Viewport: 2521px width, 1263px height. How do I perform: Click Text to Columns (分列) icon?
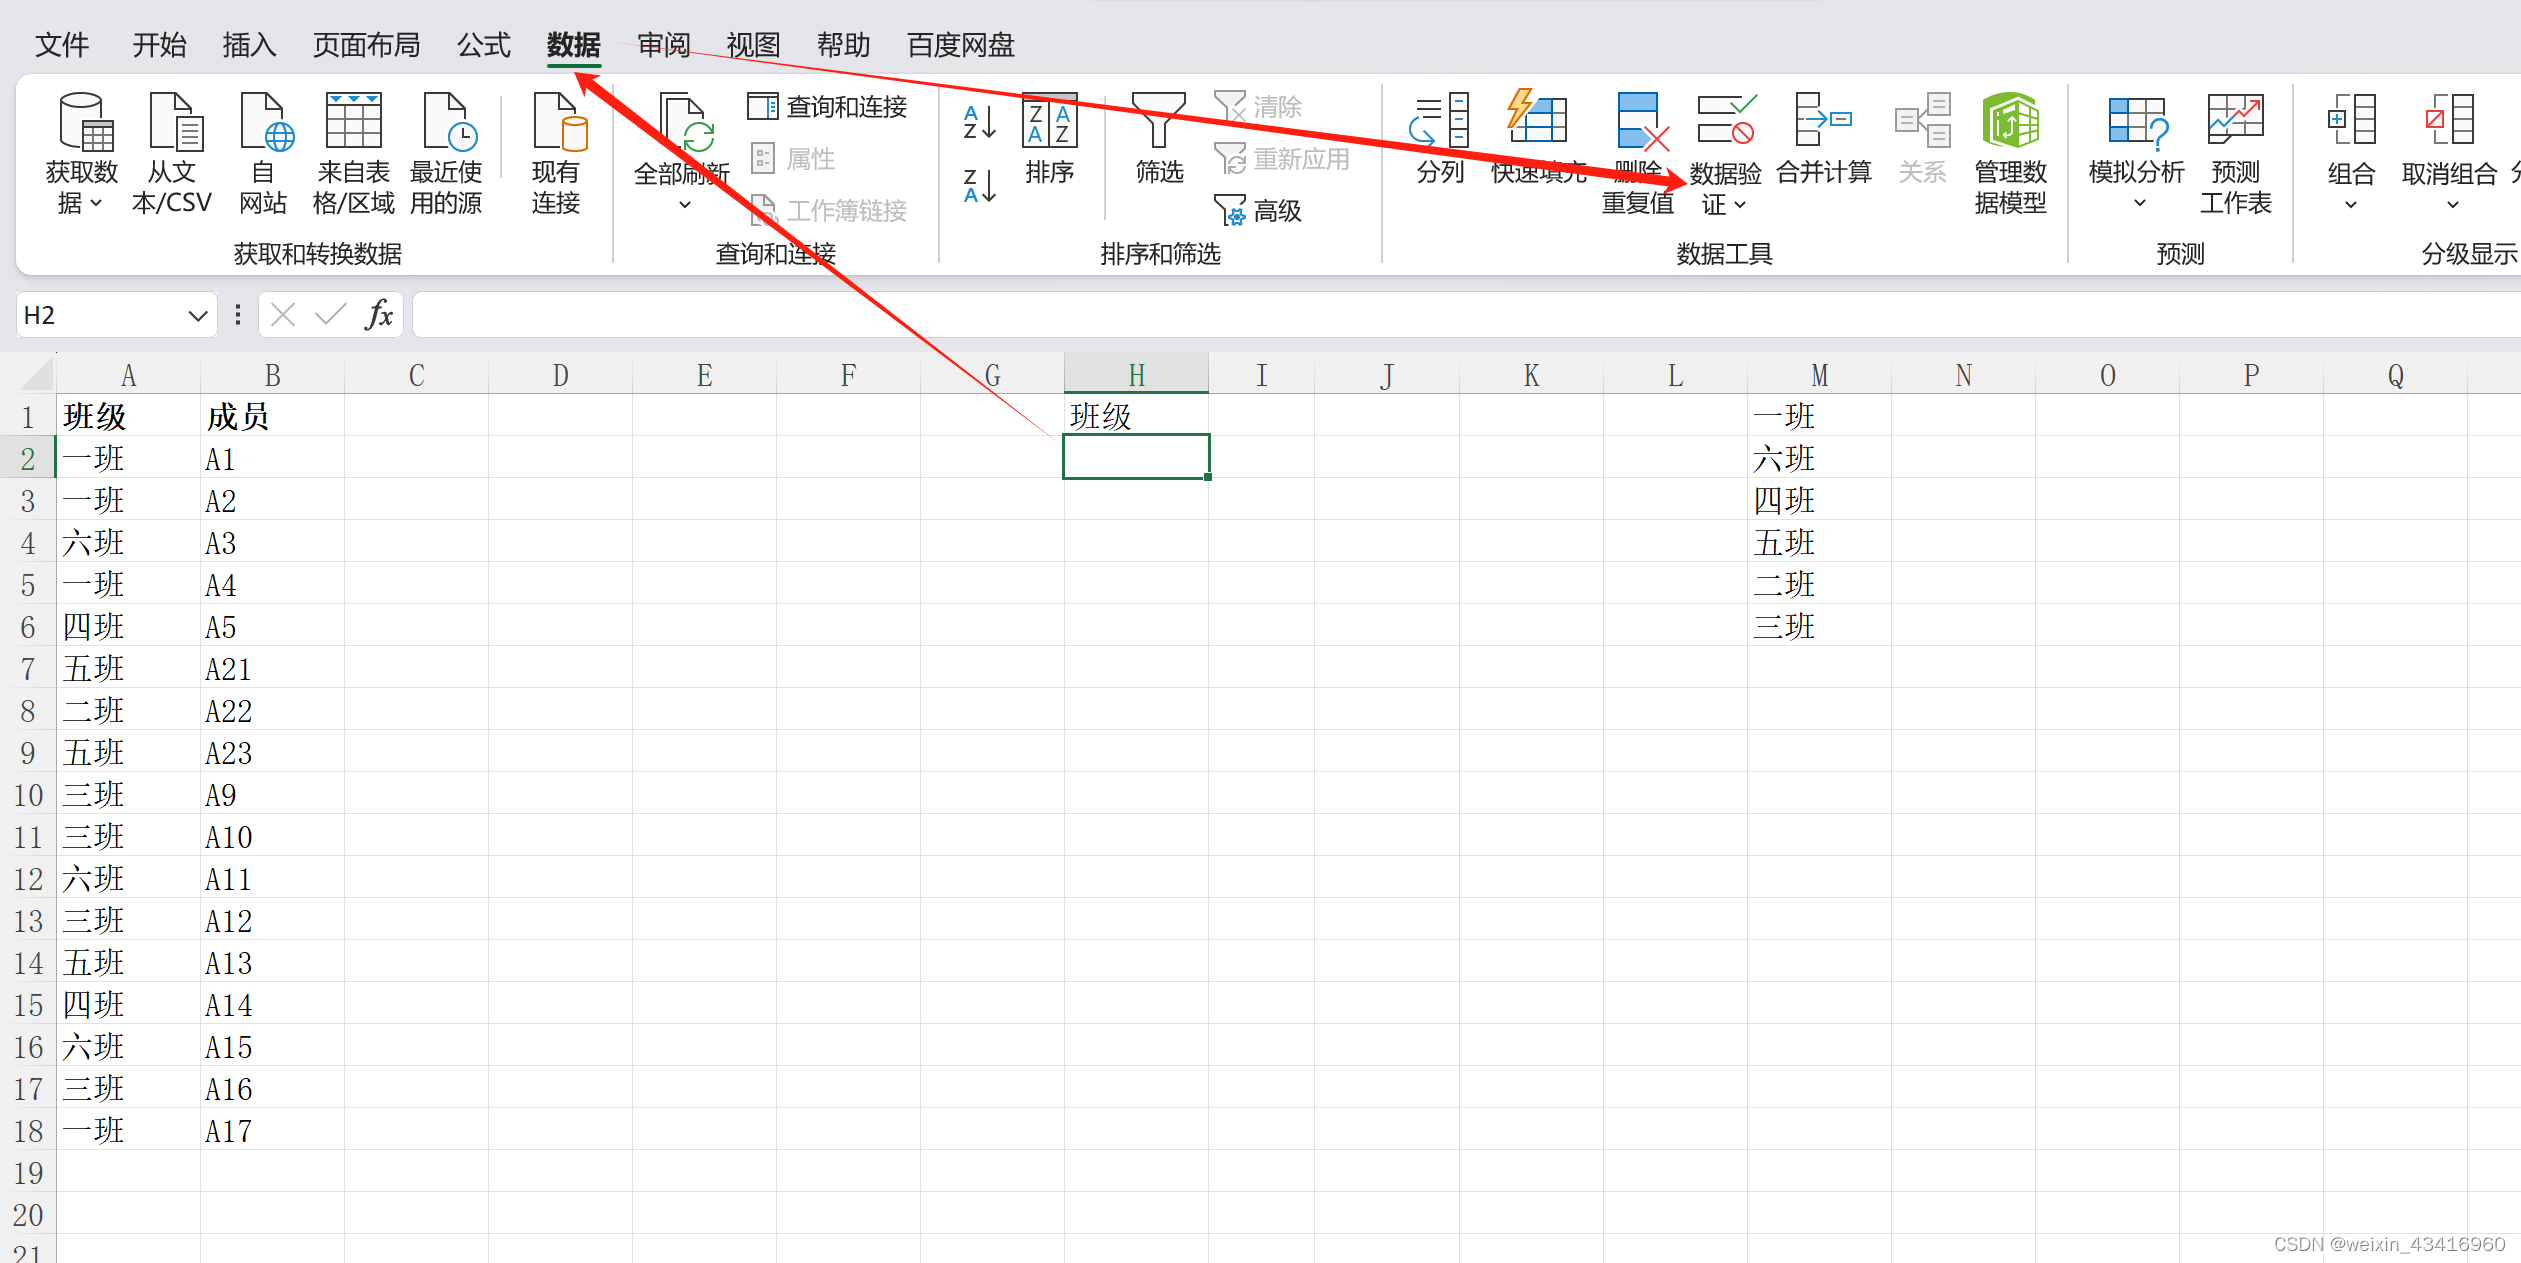(1439, 122)
